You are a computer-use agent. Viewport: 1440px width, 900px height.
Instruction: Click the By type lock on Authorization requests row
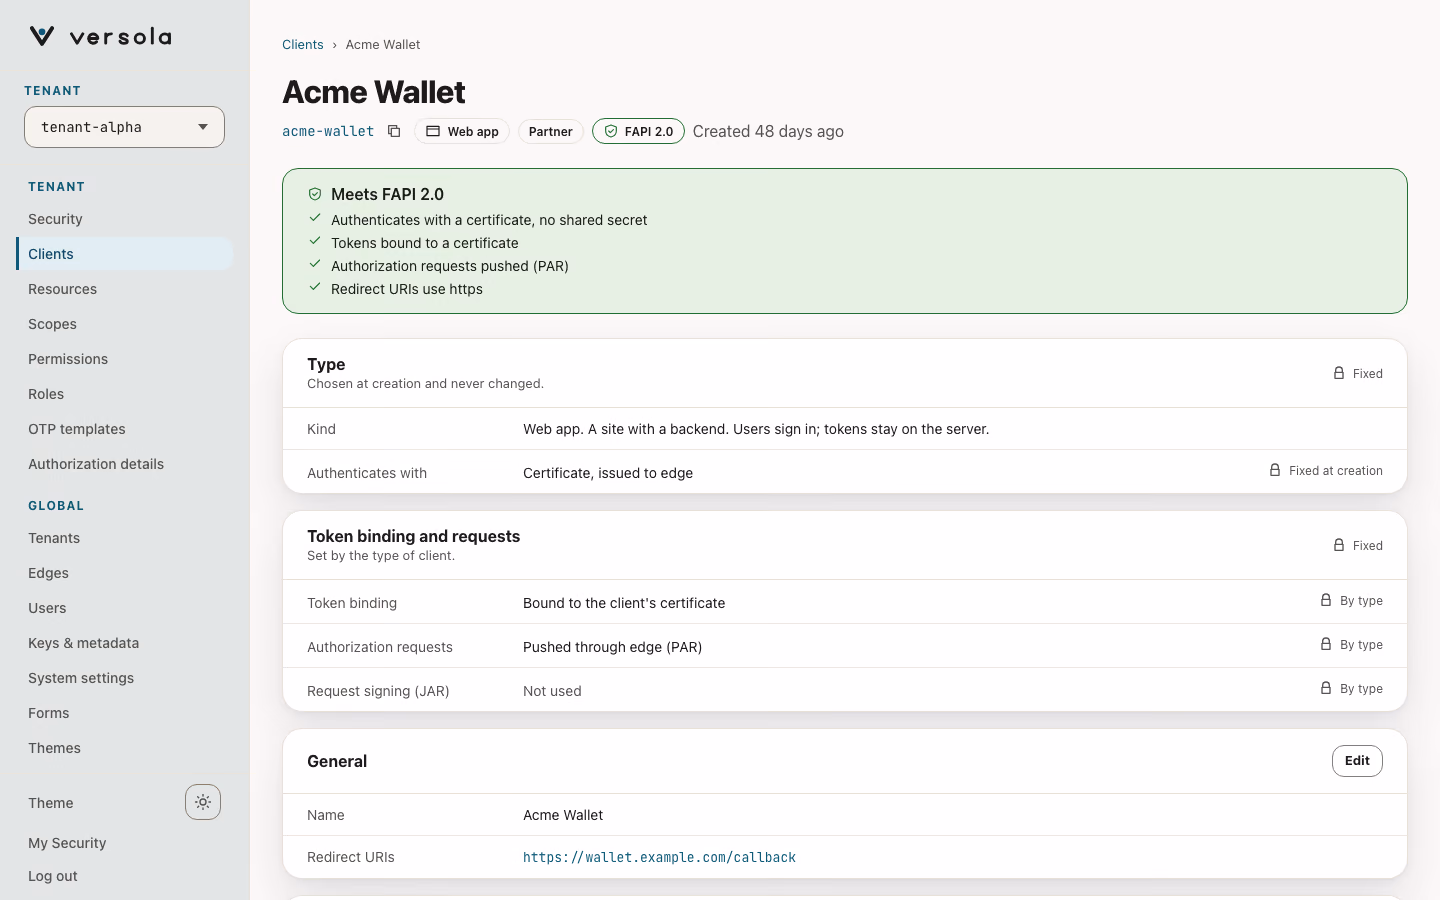coord(1326,644)
